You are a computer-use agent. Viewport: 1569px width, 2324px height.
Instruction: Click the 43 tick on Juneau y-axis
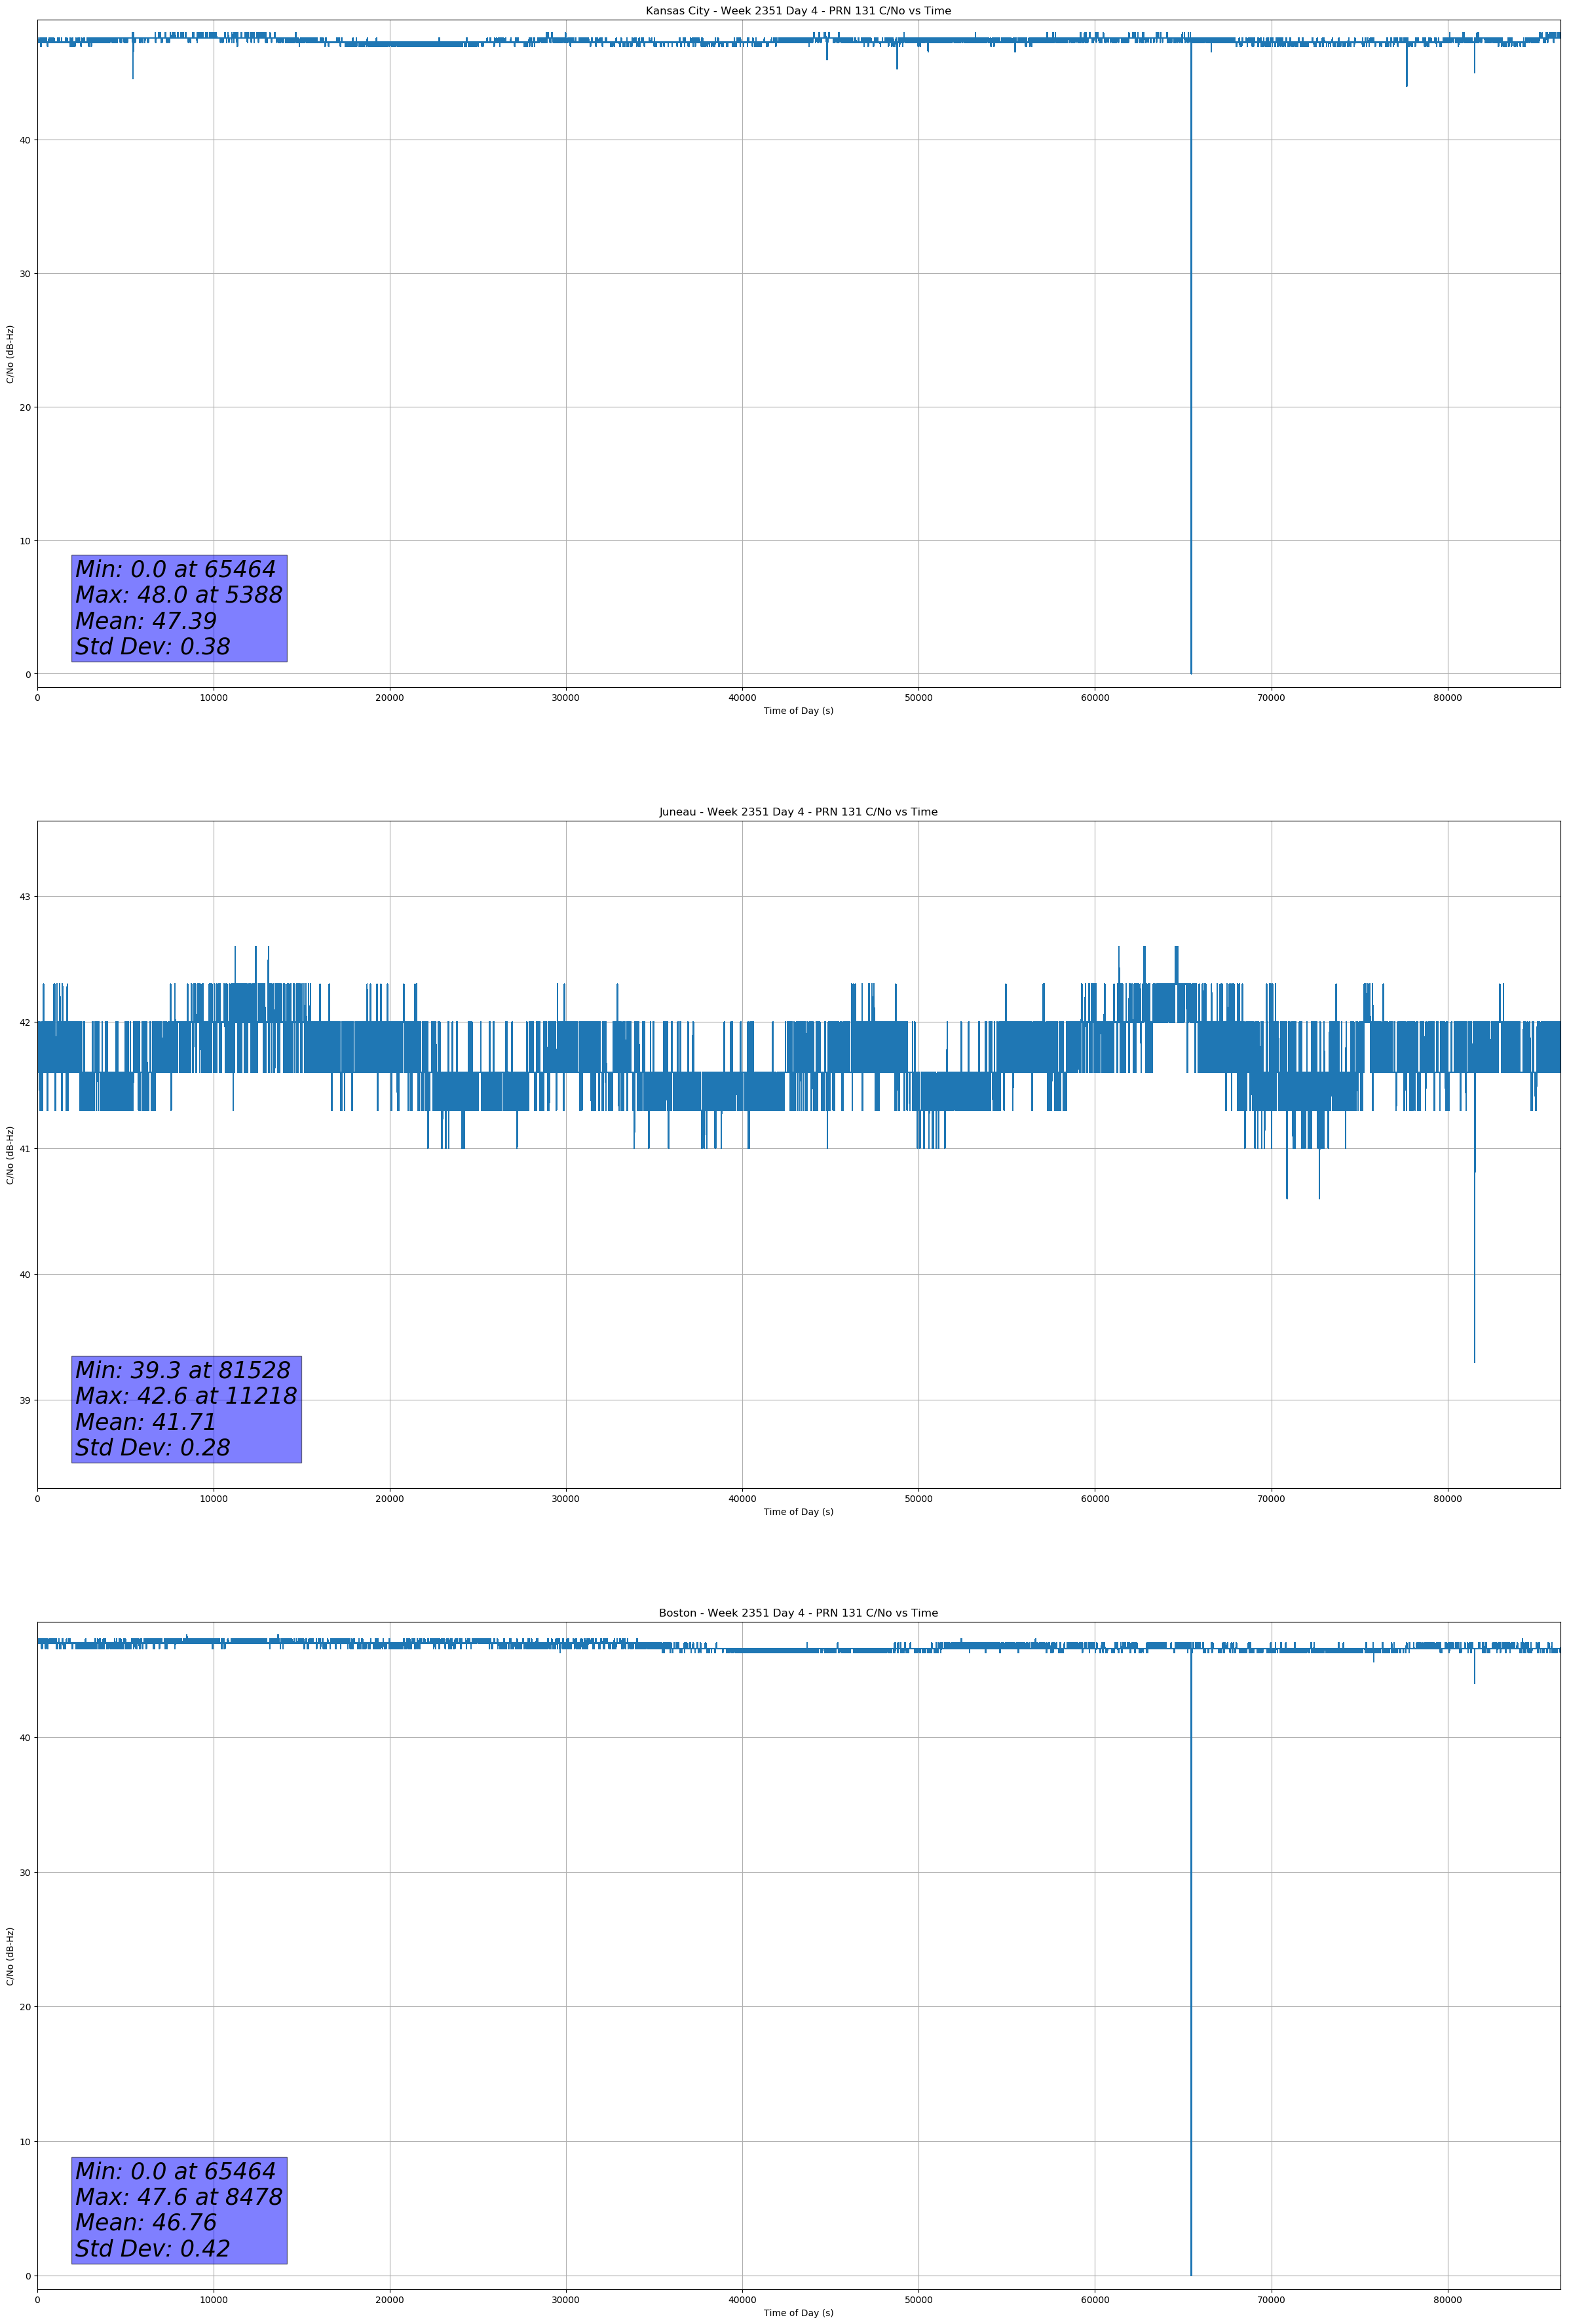[x=24, y=897]
